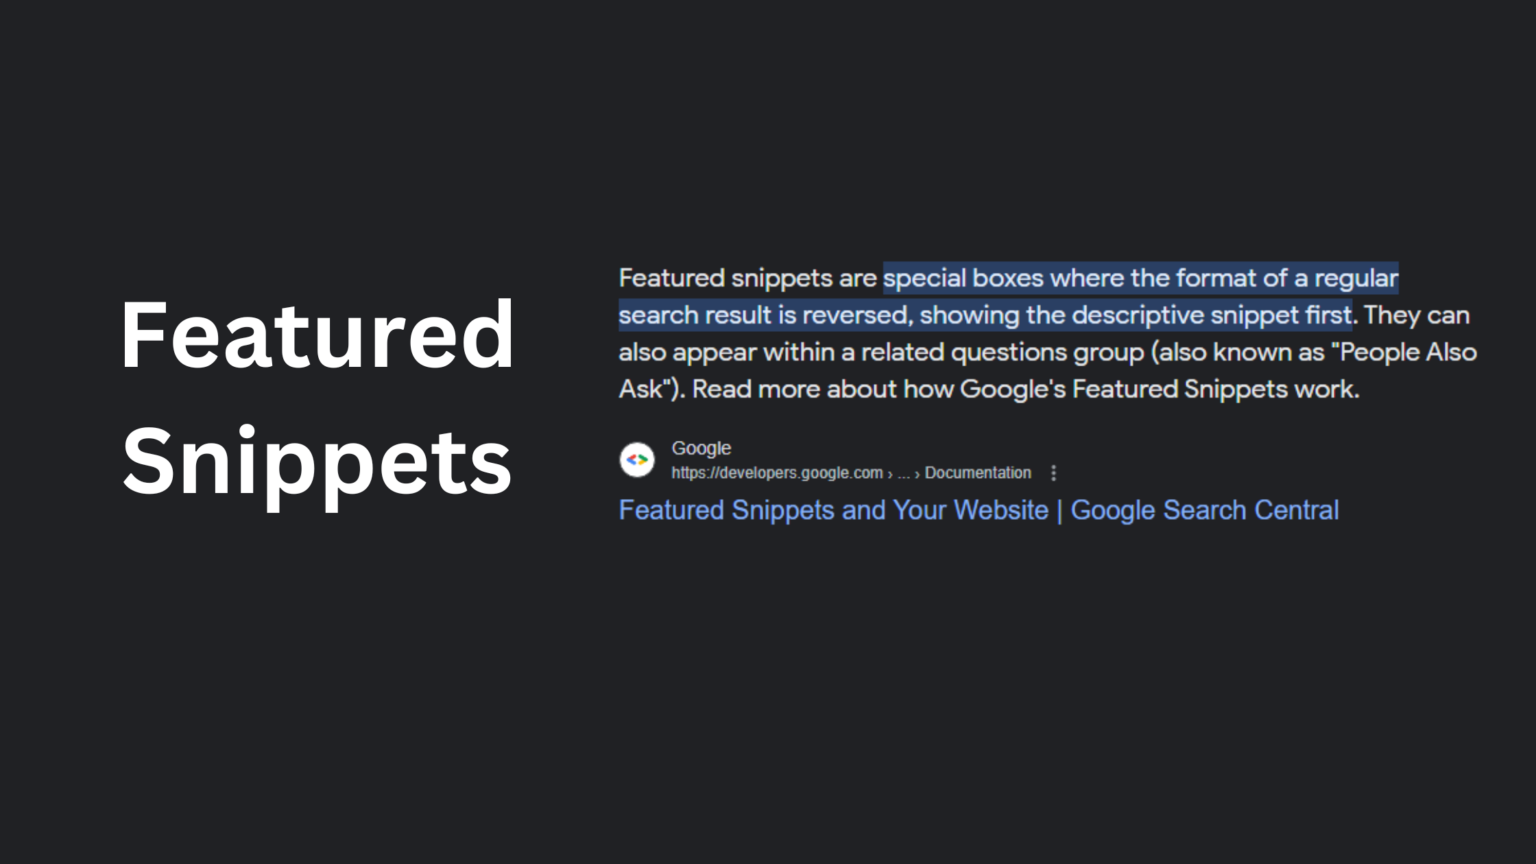
Task: Expand the chevron before Documentation
Action: pos(916,473)
